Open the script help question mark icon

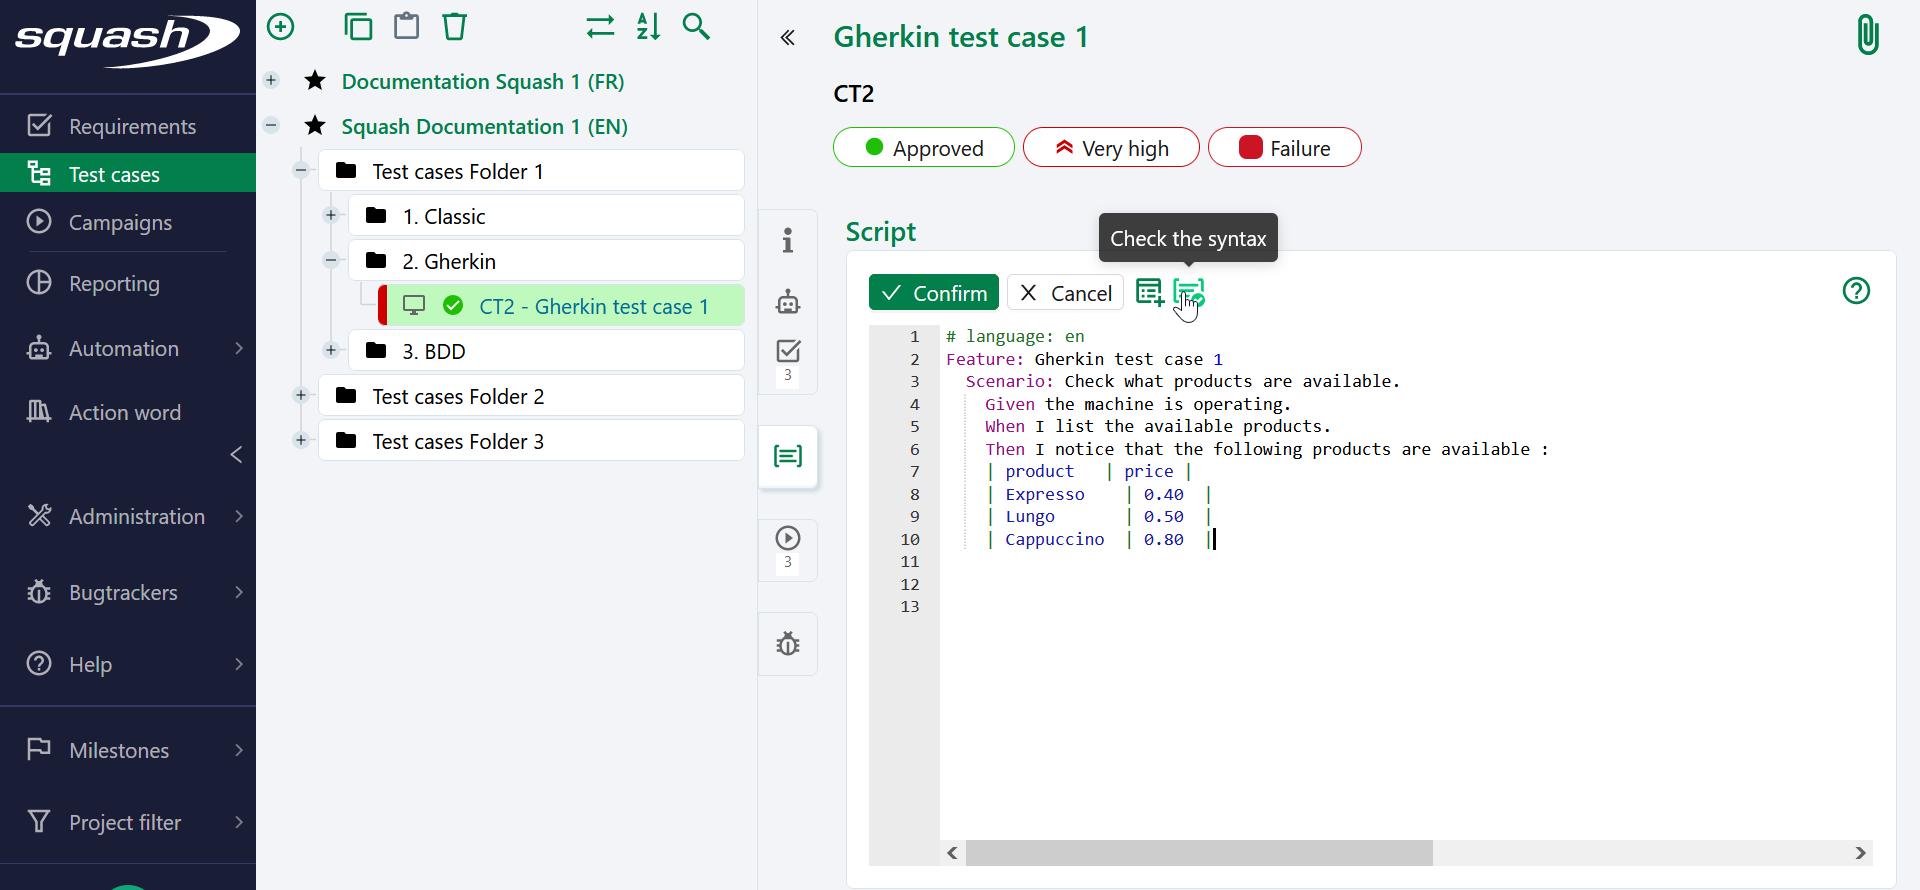[1856, 291]
